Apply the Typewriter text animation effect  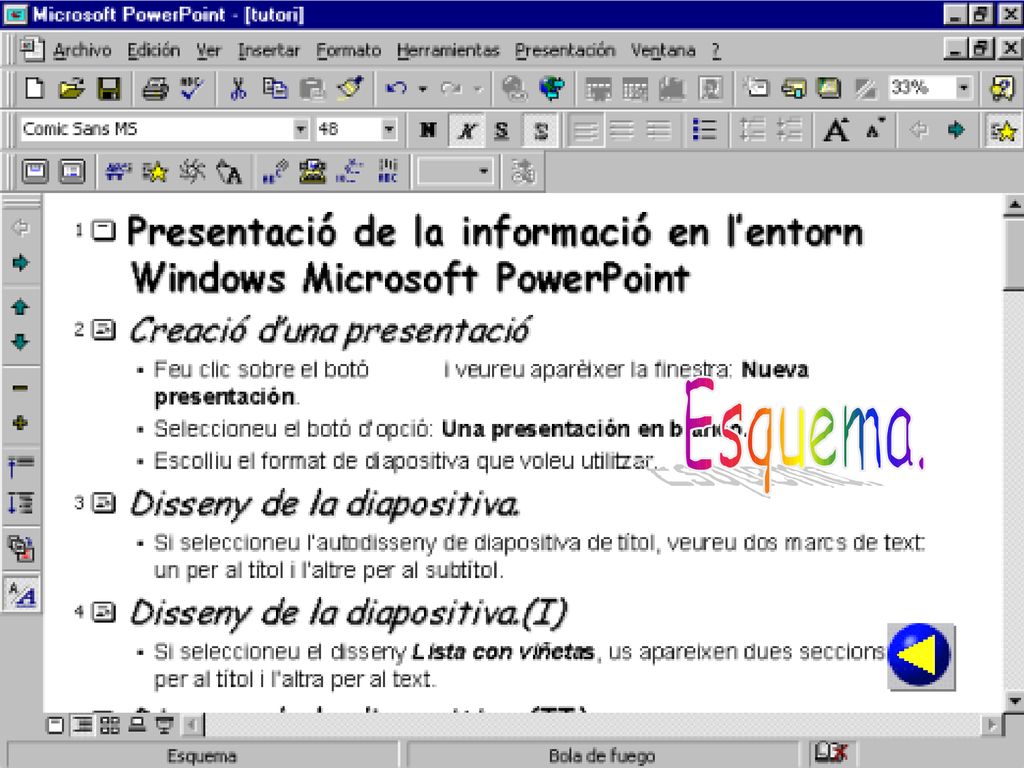(x=312, y=172)
